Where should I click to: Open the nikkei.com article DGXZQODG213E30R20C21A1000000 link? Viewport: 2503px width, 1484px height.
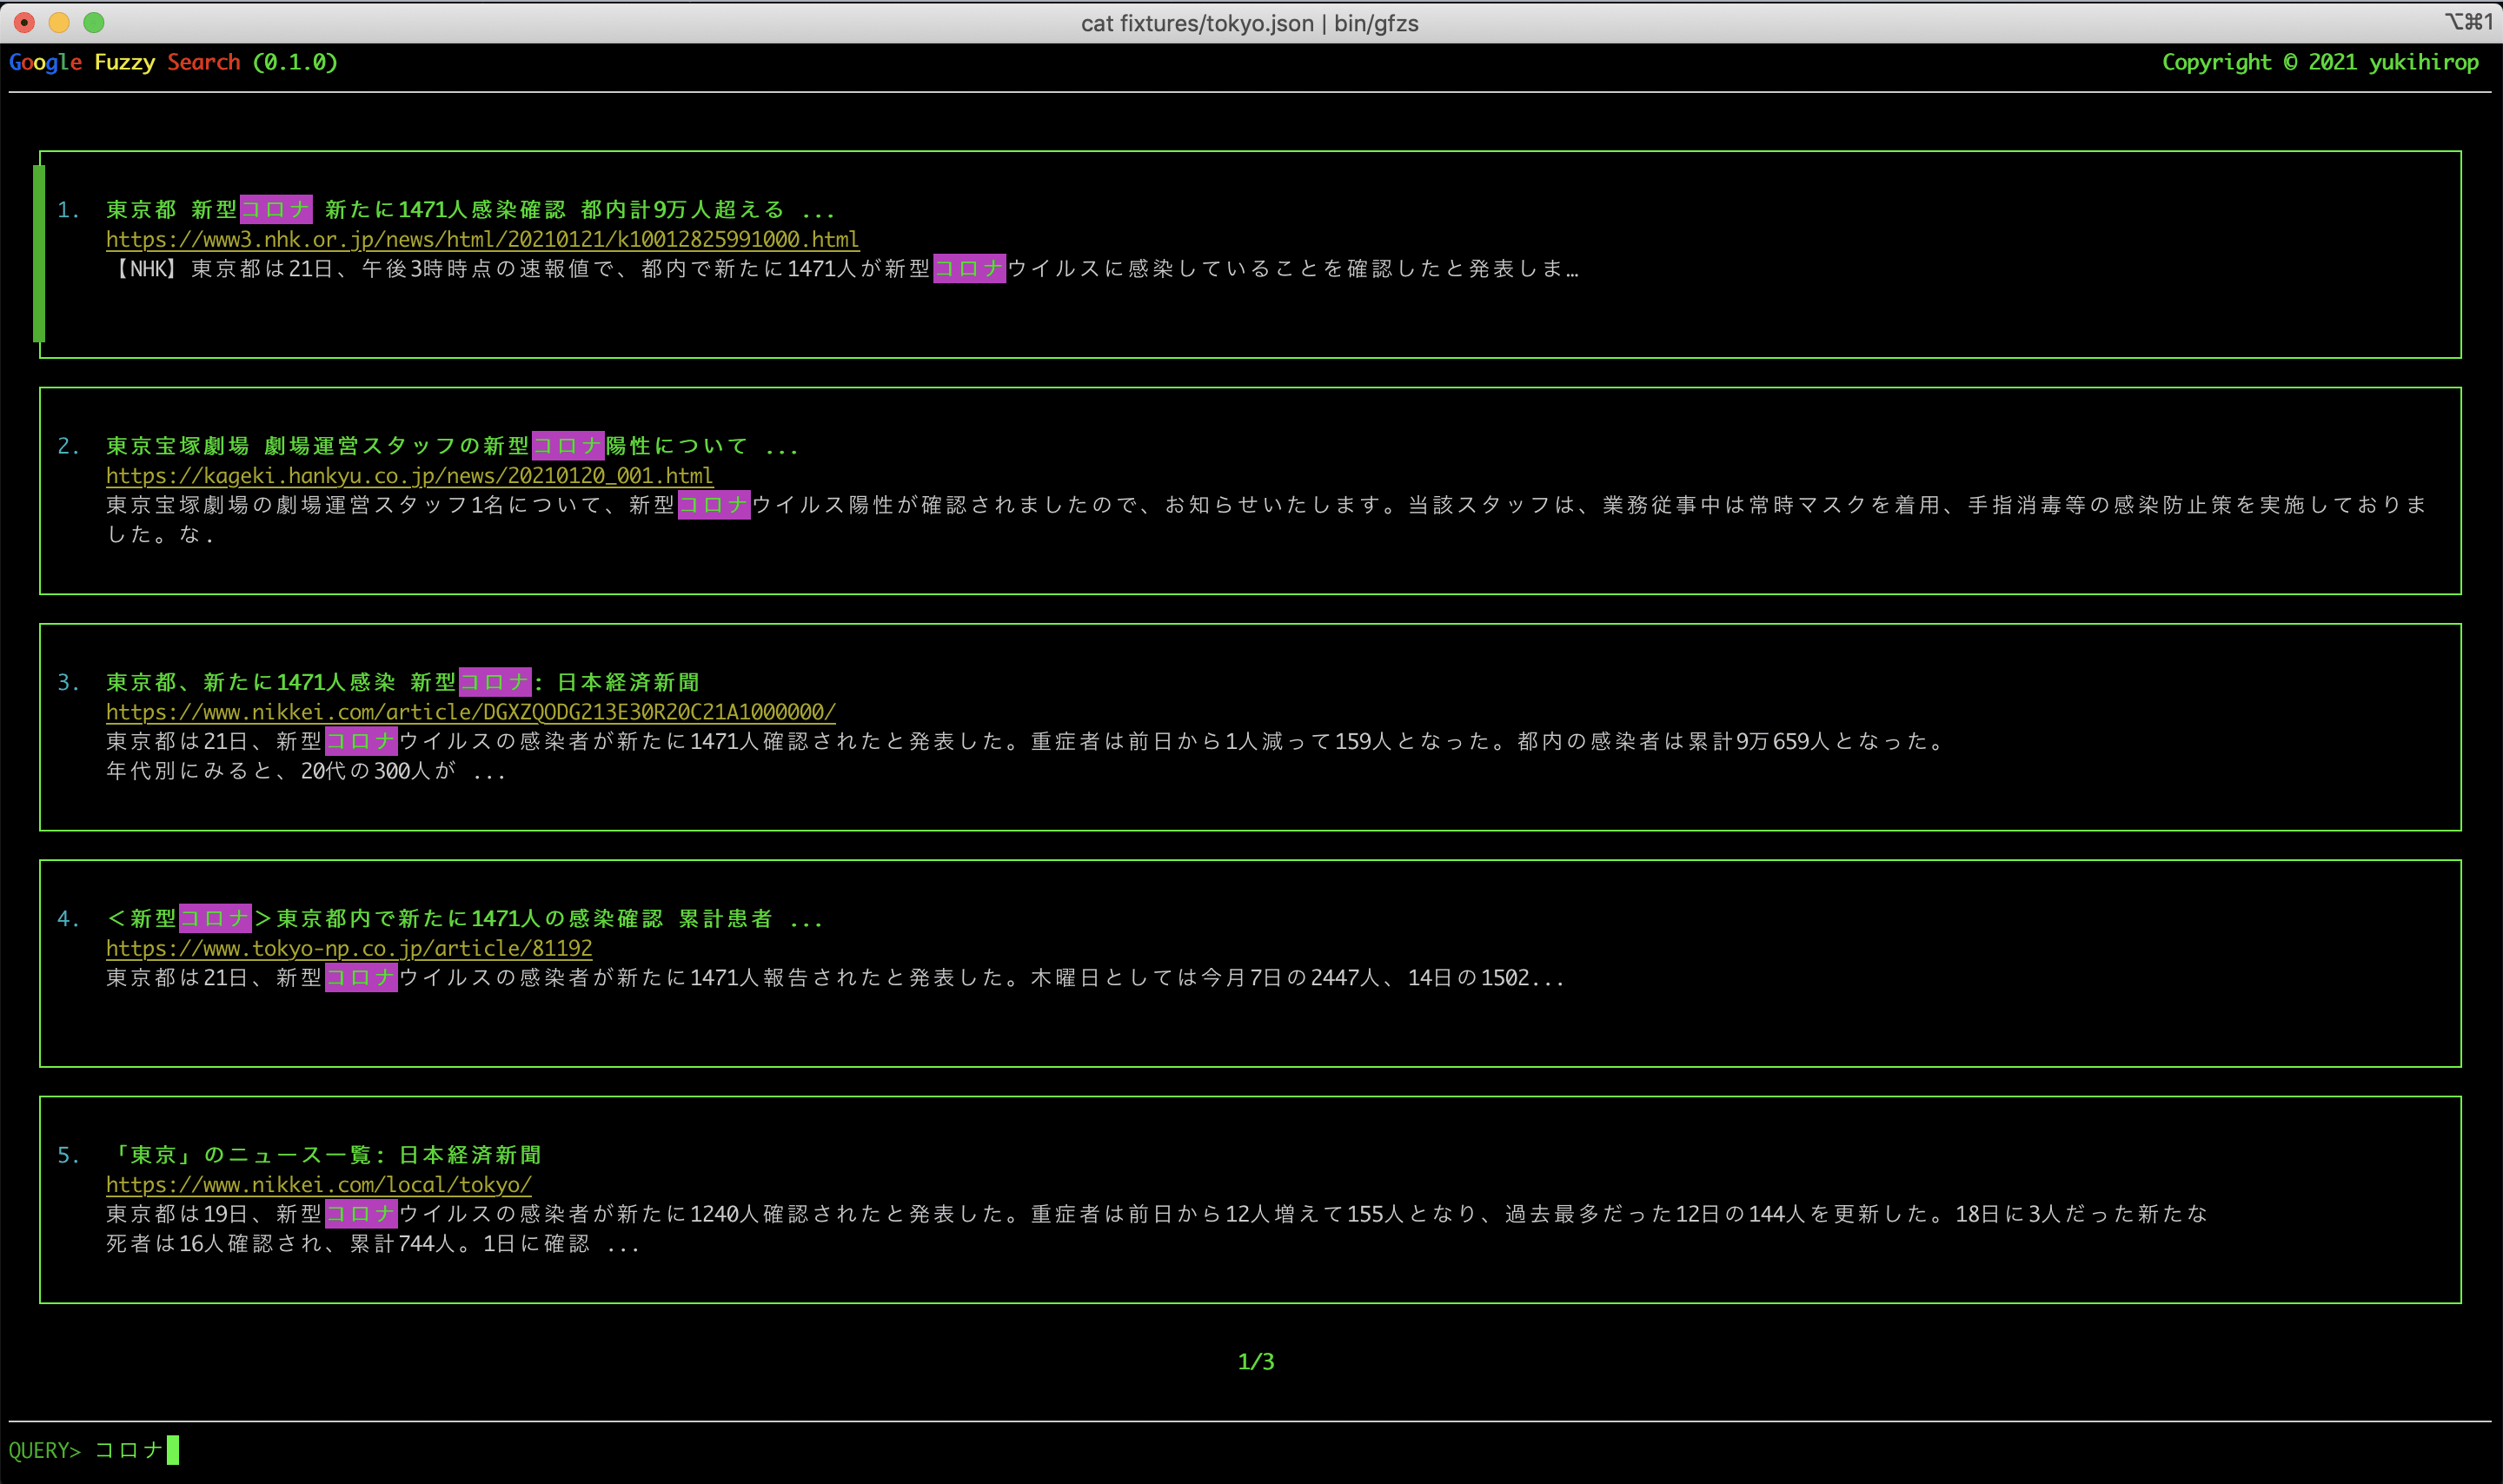click(x=470, y=712)
